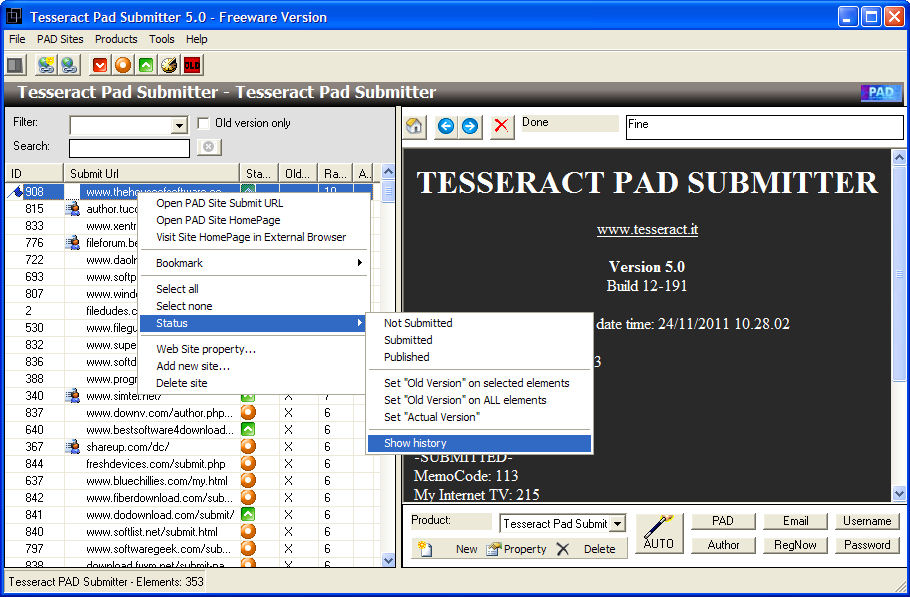Clear search with the grey X button
Image resolution: width=910 pixels, height=597 pixels.
click(x=209, y=147)
